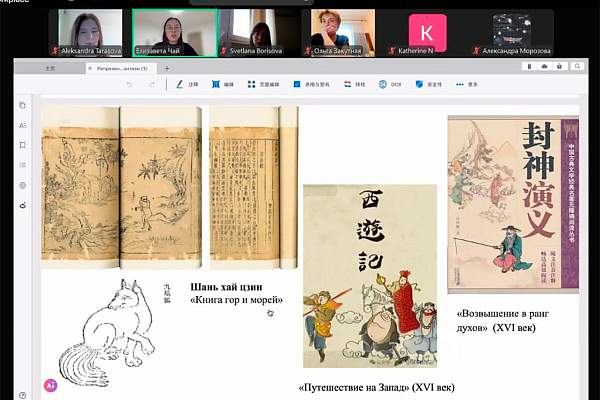The width and height of the screenshot is (600, 400).
Task: Click the purple AI assistant button
Action: coord(51,385)
